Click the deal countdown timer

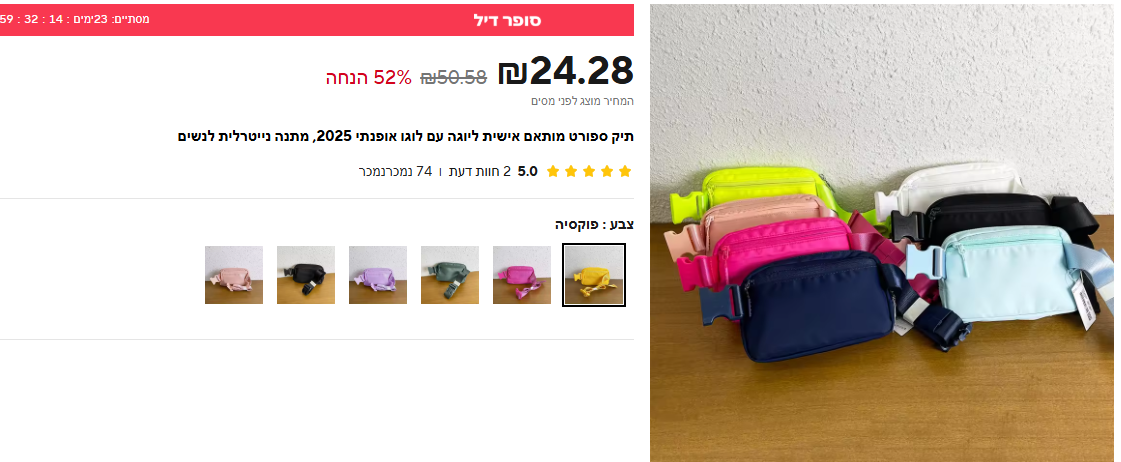tap(75, 19)
